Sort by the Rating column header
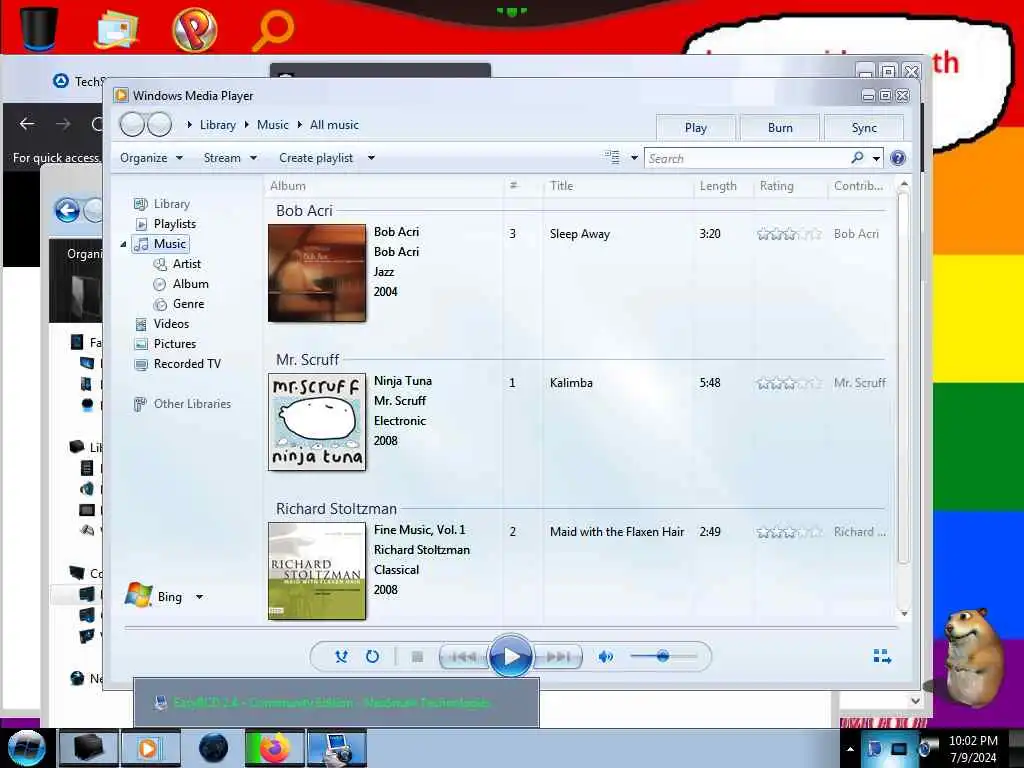Screen dimensions: 1024x768 pos(776,186)
